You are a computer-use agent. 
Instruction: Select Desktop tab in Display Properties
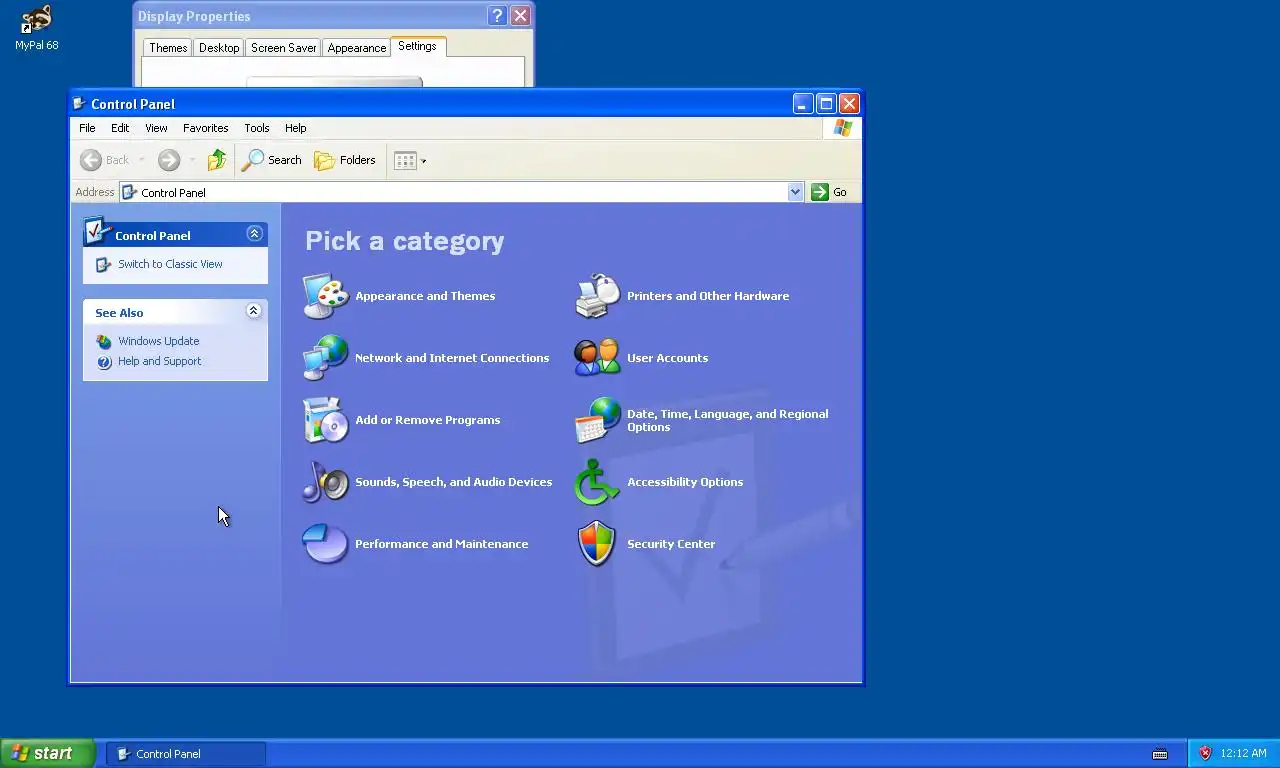219,48
